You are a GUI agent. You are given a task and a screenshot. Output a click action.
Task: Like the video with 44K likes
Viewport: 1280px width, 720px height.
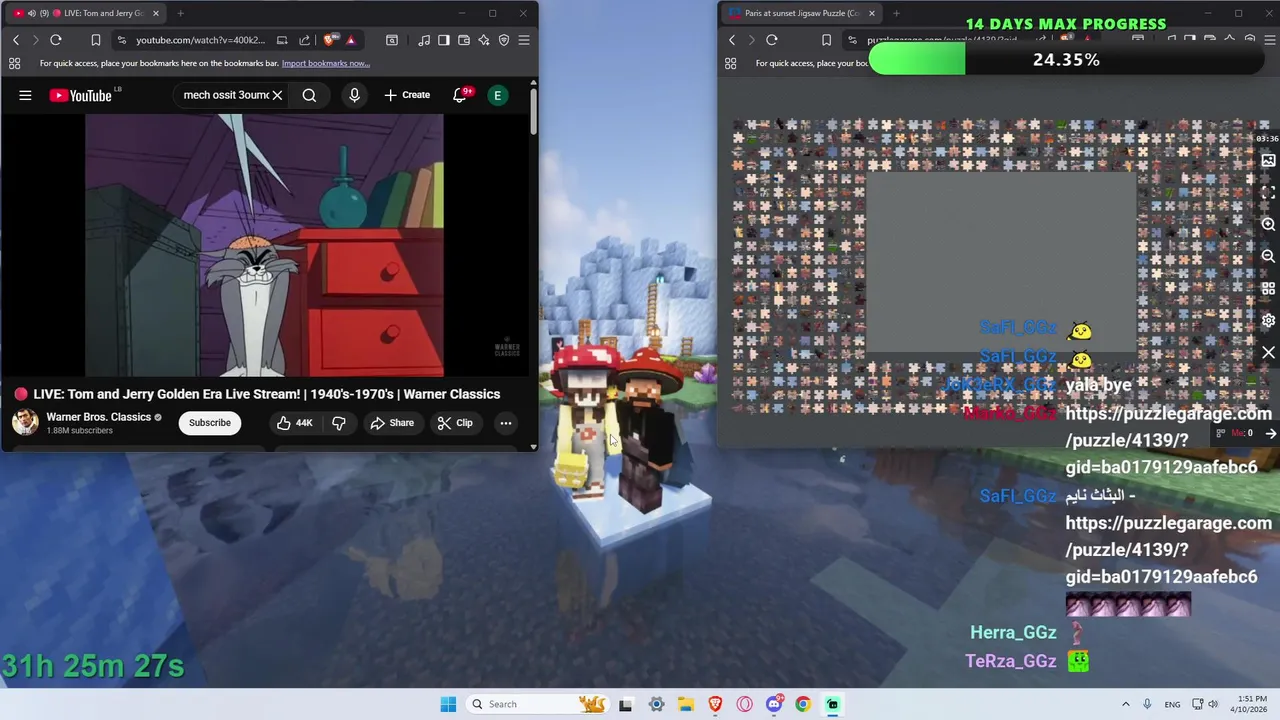tap(295, 423)
